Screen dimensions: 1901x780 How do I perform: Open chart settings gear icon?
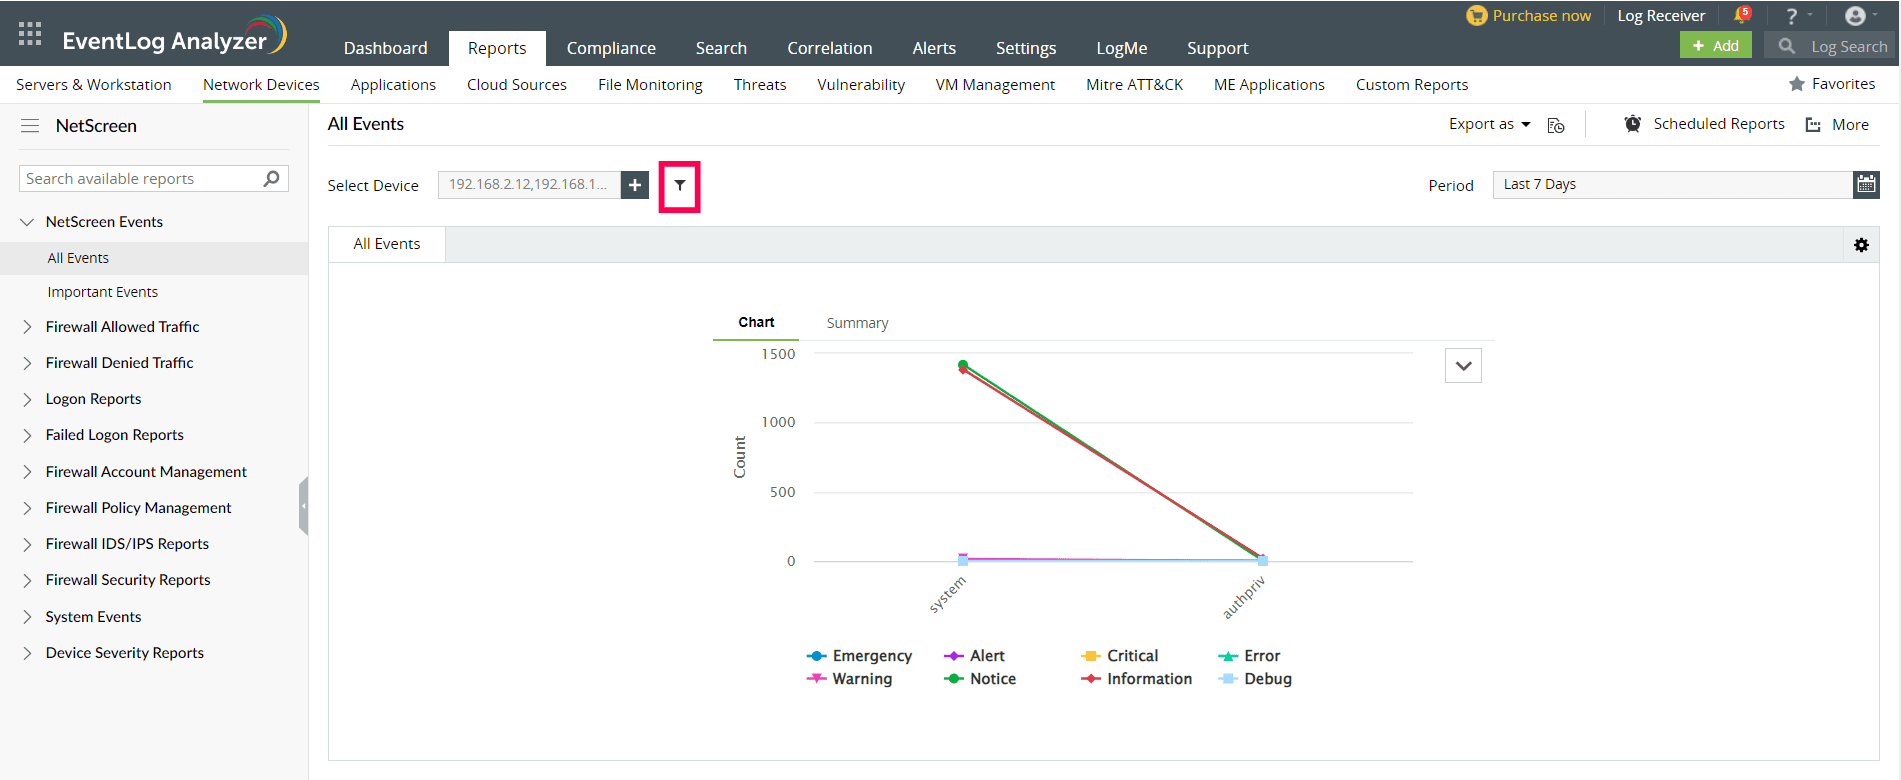click(1861, 245)
